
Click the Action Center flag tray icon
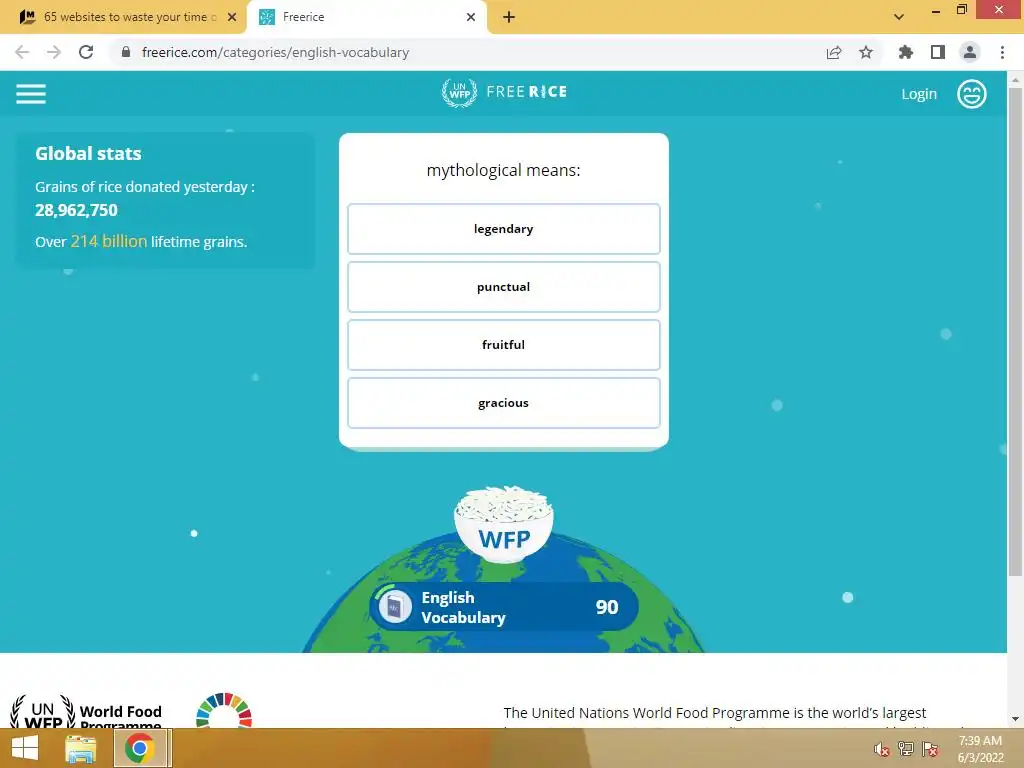click(930, 749)
